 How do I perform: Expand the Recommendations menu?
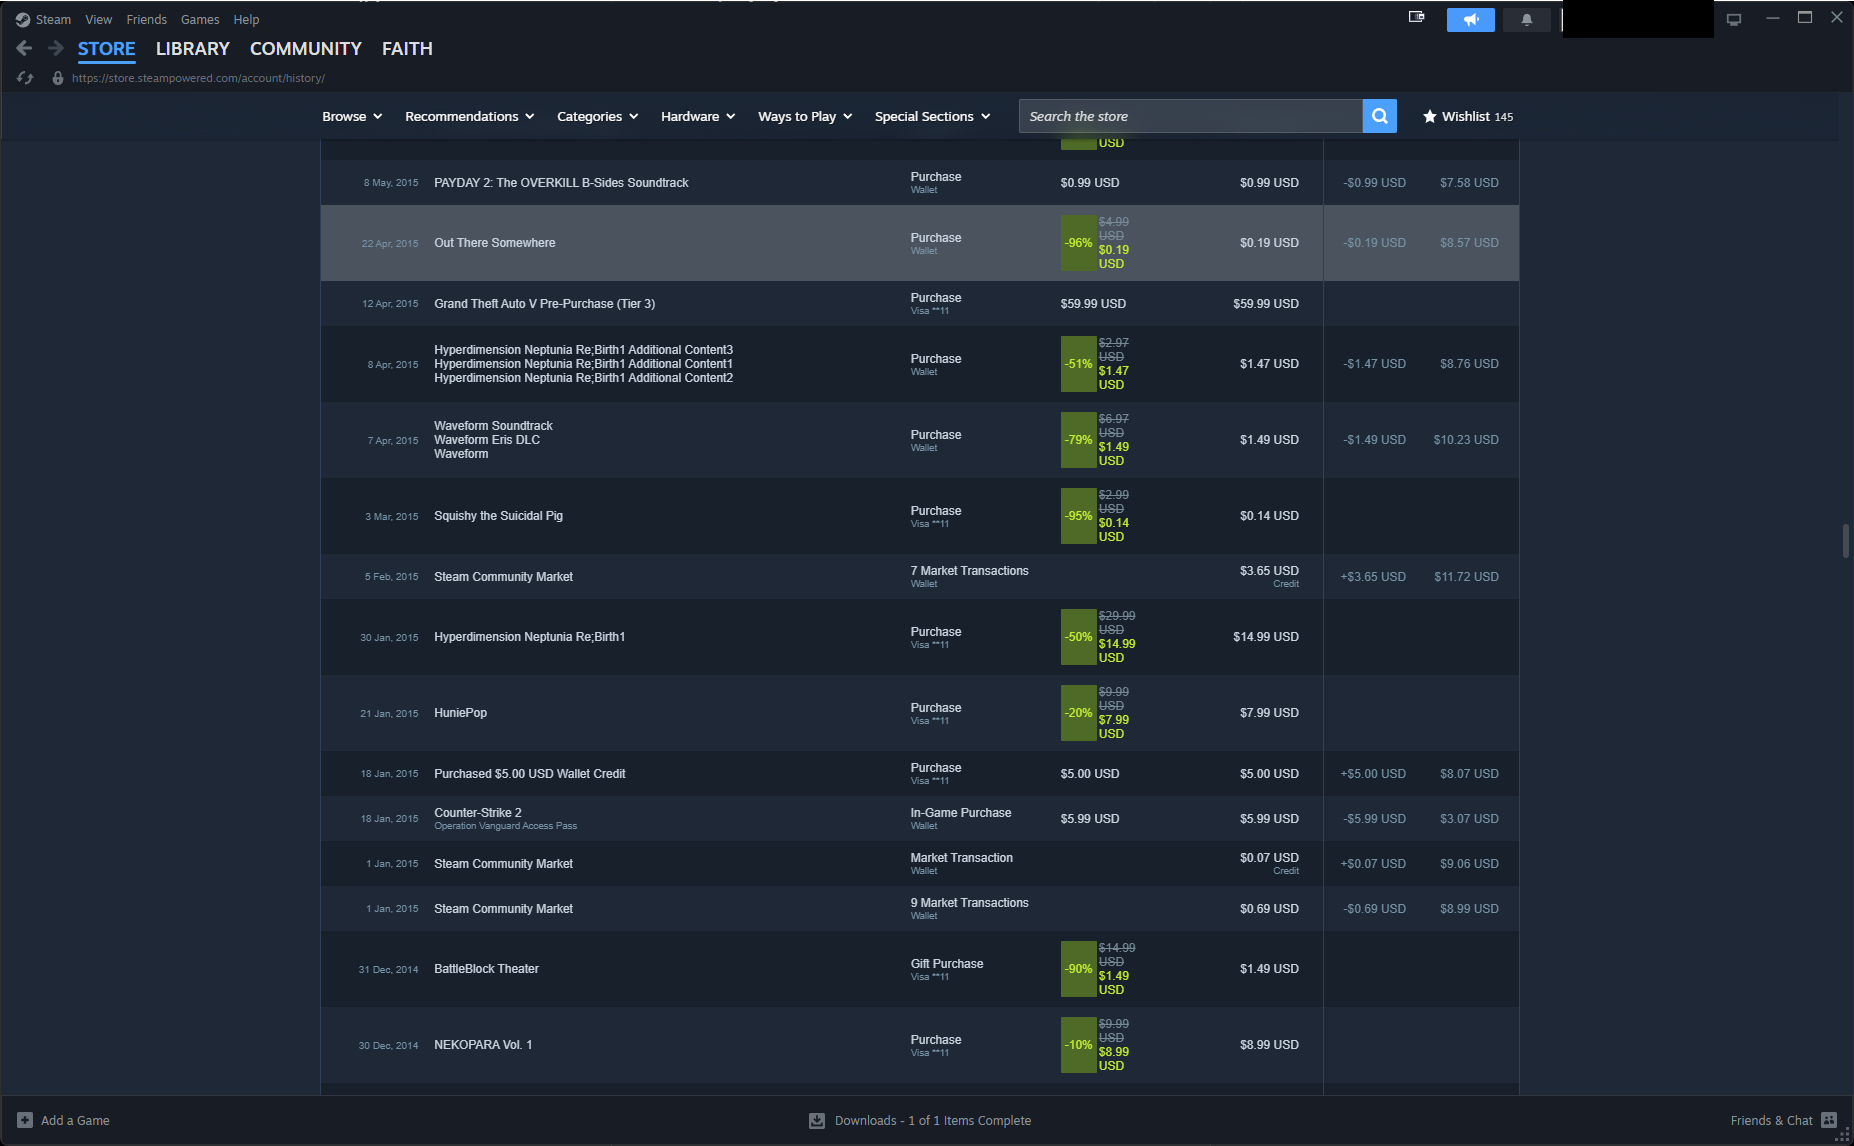pyautogui.click(x=470, y=116)
